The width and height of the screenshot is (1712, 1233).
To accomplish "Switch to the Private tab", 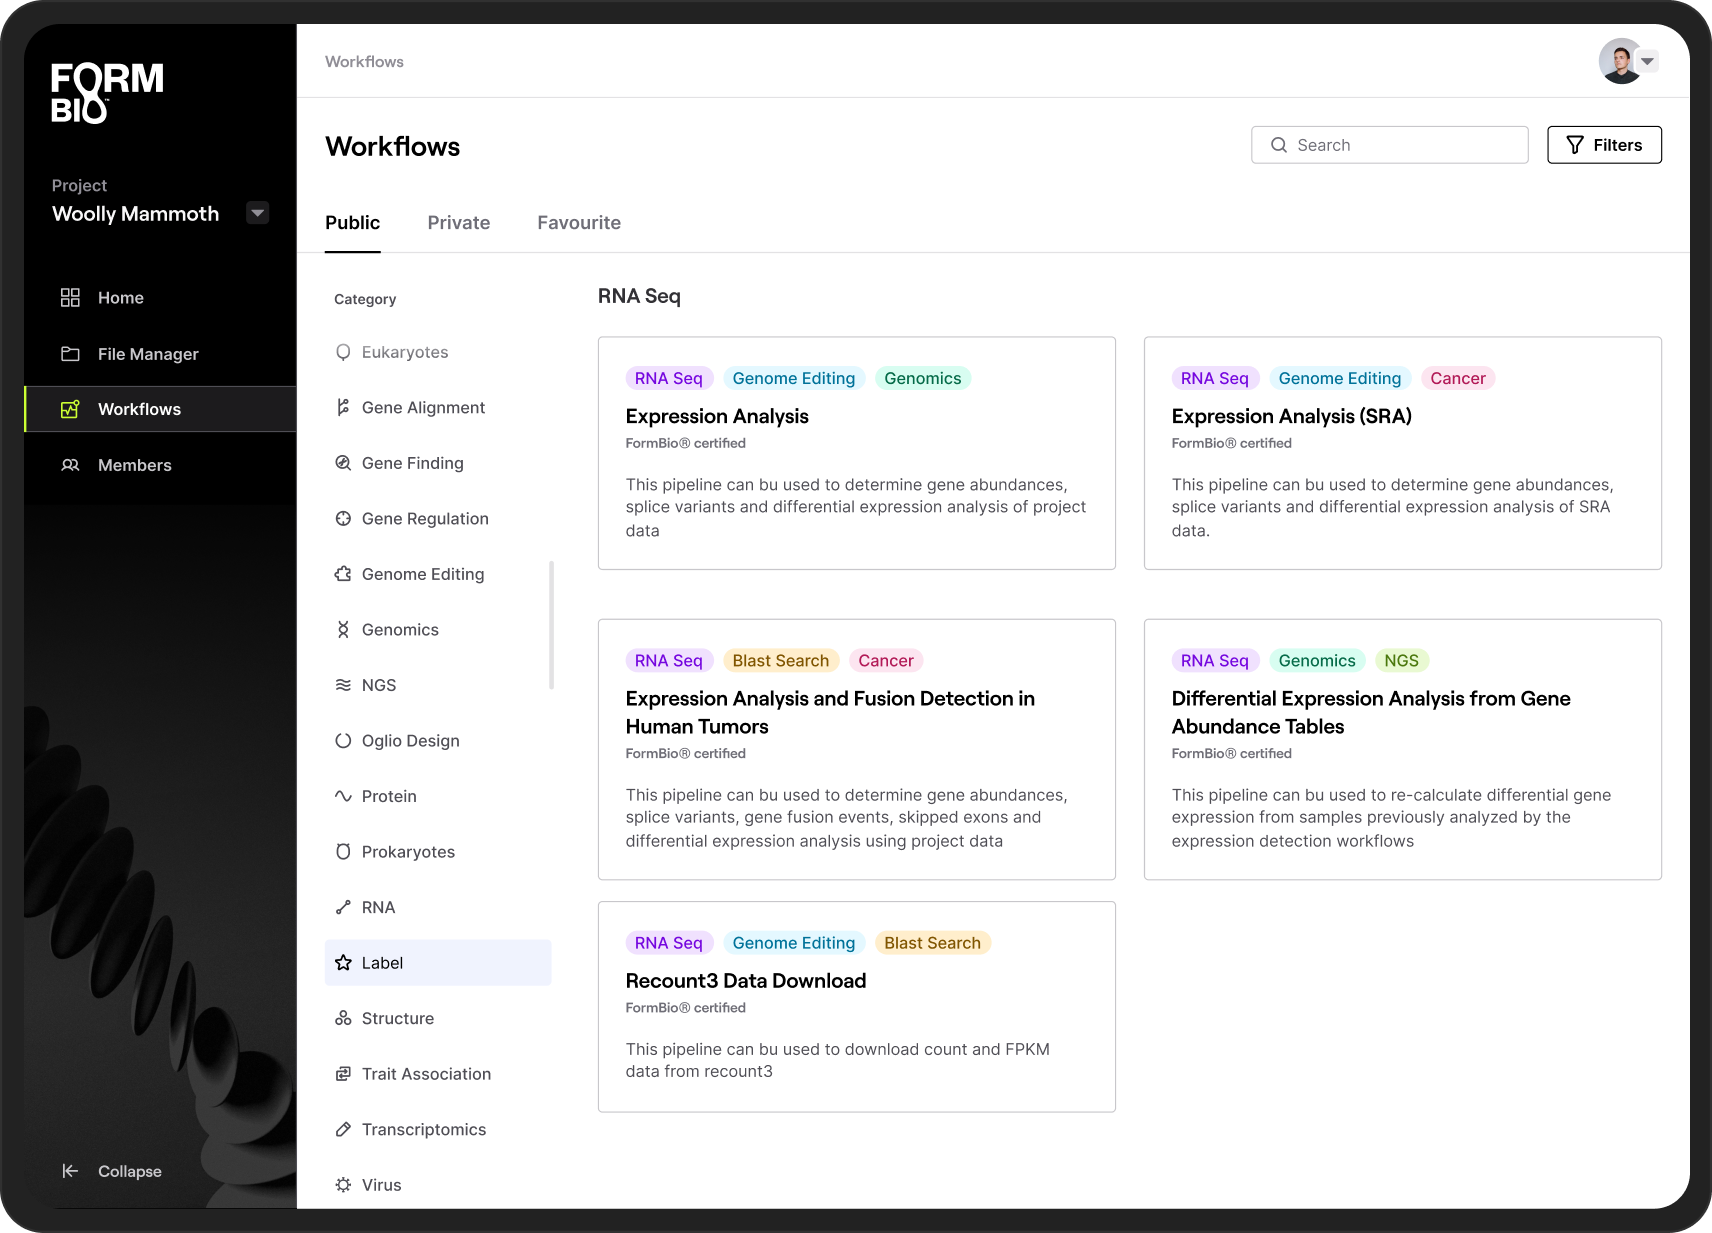I will tap(459, 222).
